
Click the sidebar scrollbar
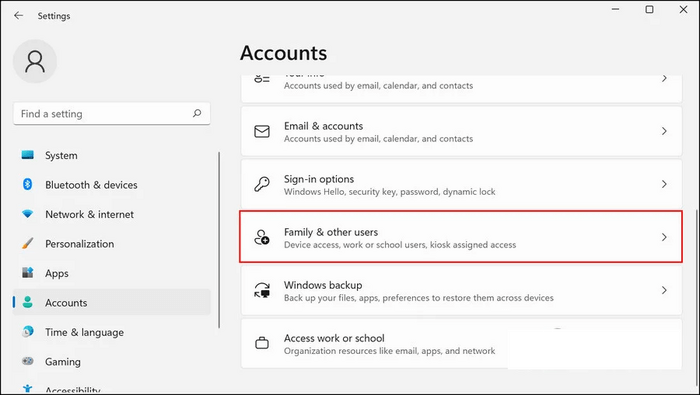click(x=219, y=240)
